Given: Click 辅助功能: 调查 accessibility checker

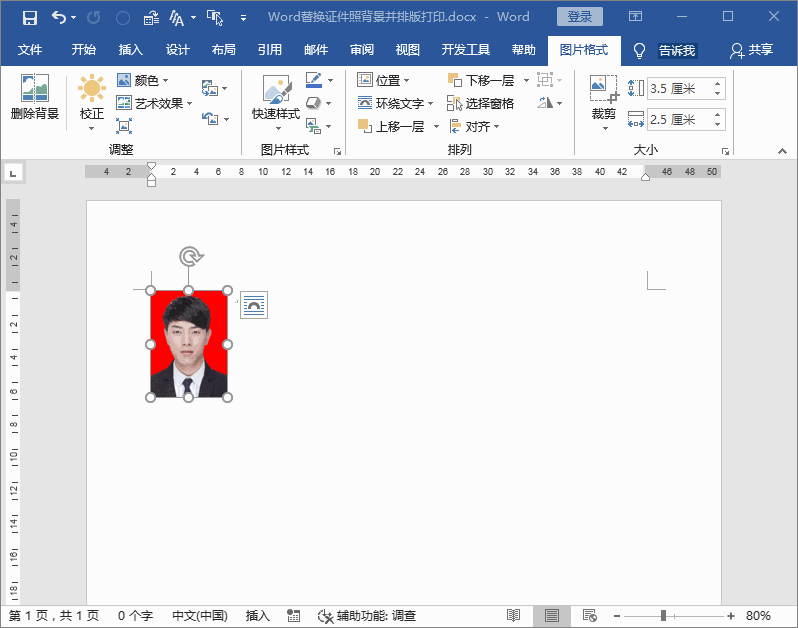Looking at the screenshot, I should click(x=367, y=616).
